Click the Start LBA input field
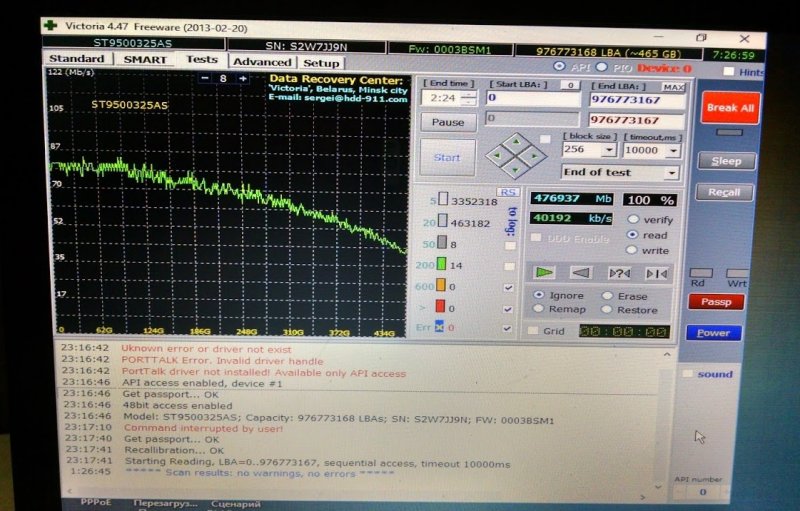 [532, 98]
